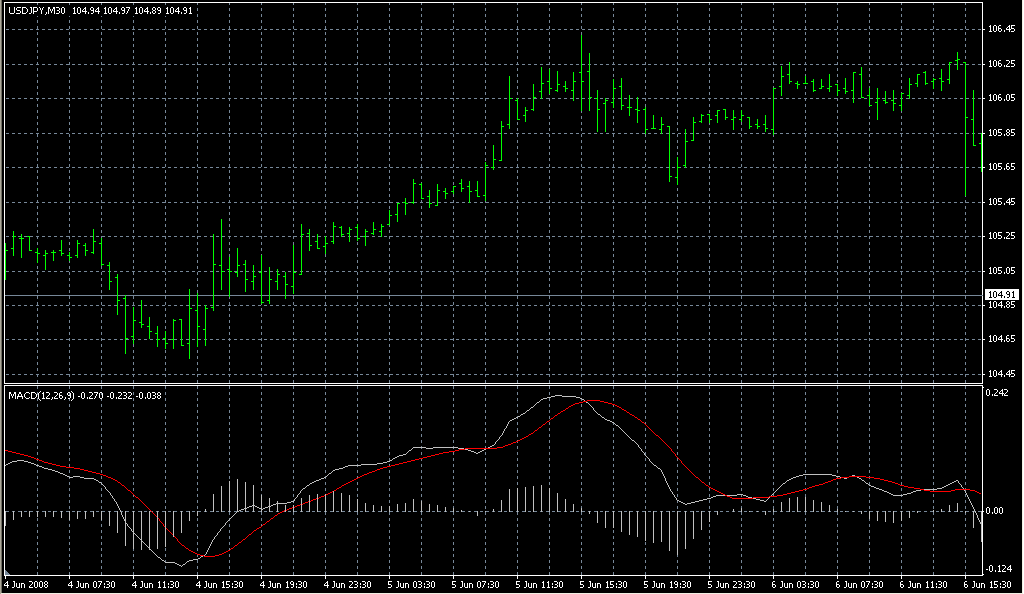1024x594 pixels.
Task: Click the 0.242 MACD scale value
Action: pyautogui.click(x=998, y=393)
